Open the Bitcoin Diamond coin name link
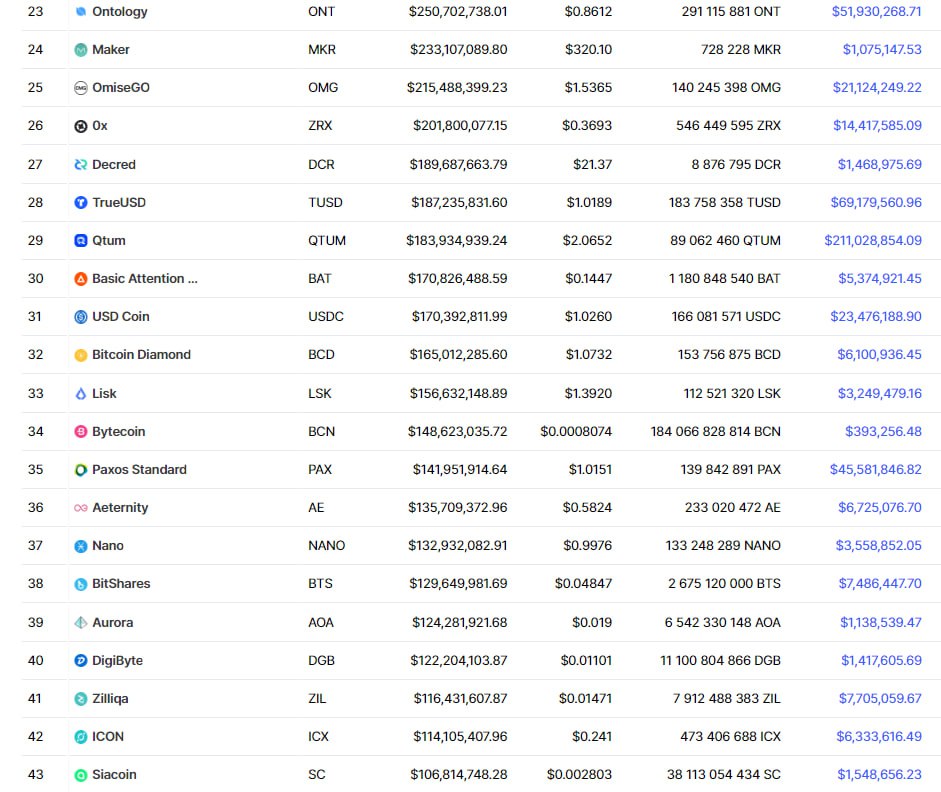 coord(141,355)
